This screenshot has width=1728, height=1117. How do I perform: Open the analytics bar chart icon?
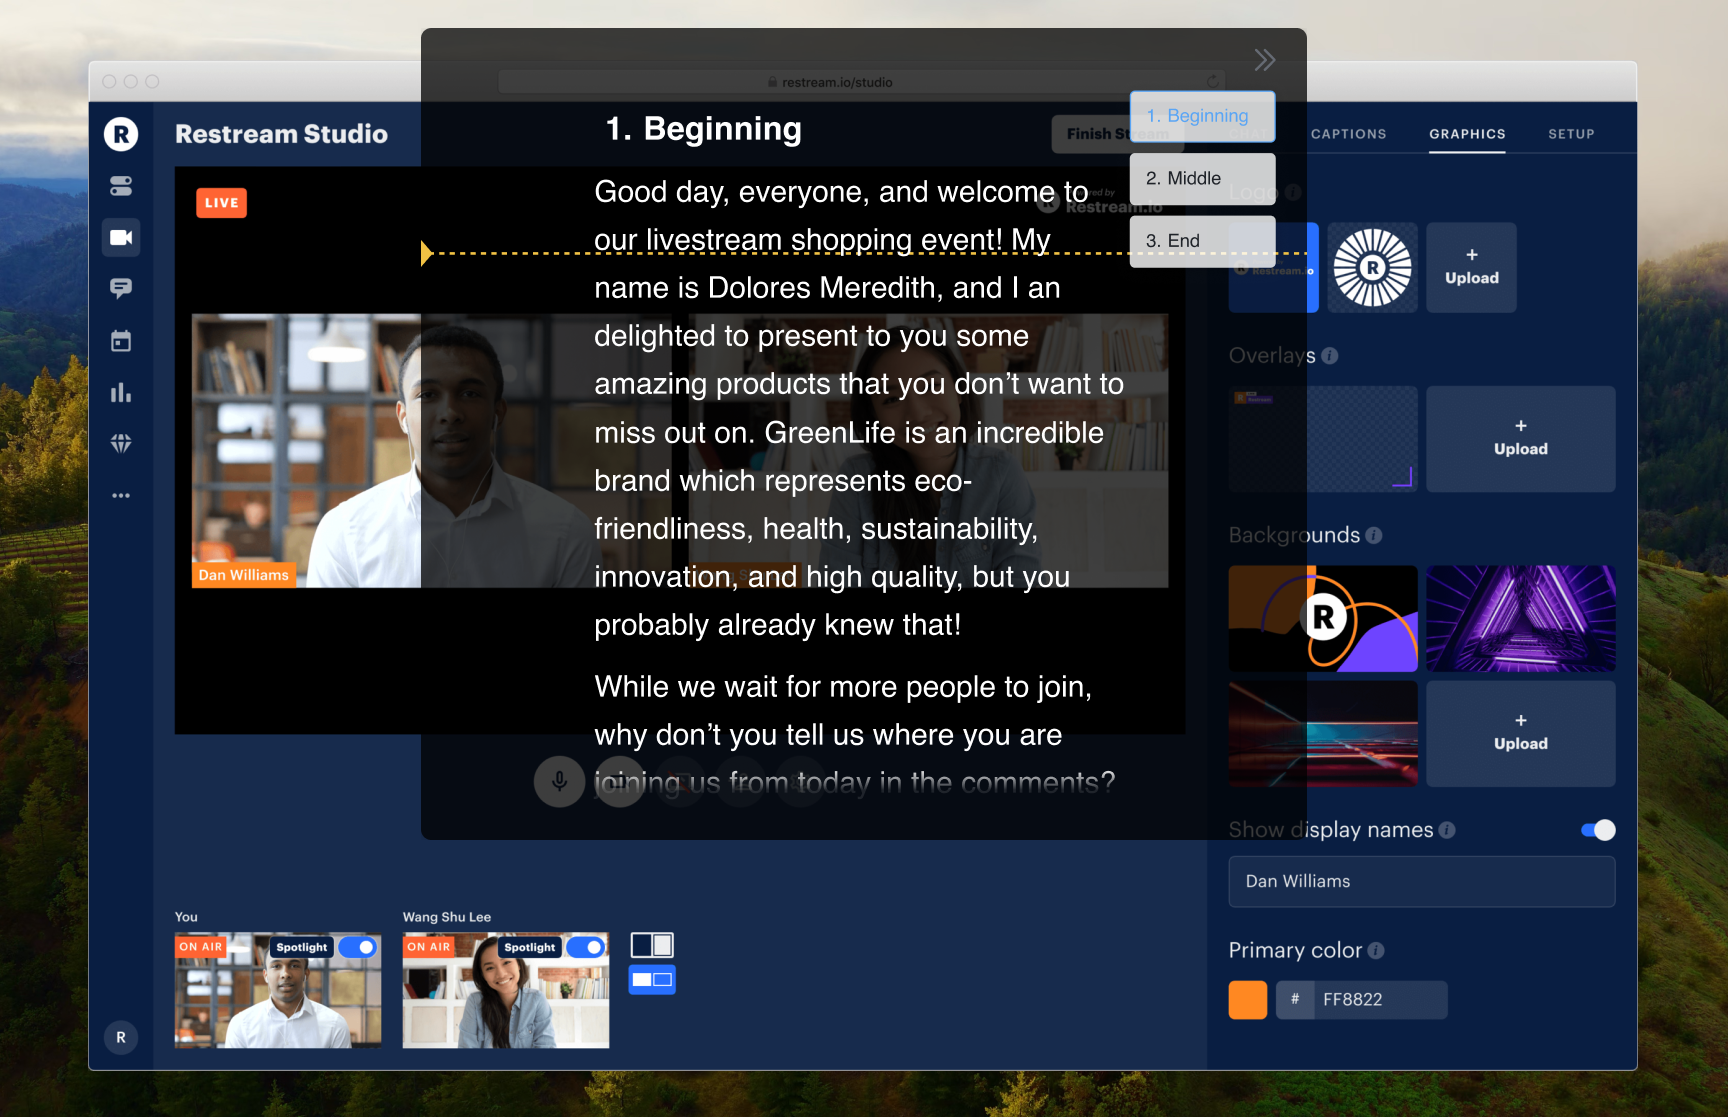(x=121, y=392)
